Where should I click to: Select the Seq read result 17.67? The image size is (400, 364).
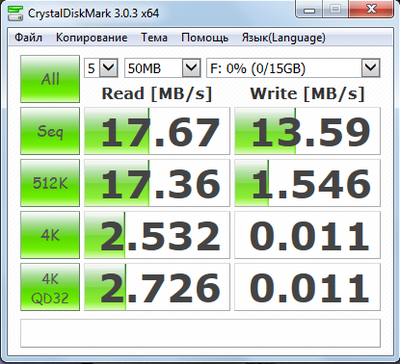157,131
